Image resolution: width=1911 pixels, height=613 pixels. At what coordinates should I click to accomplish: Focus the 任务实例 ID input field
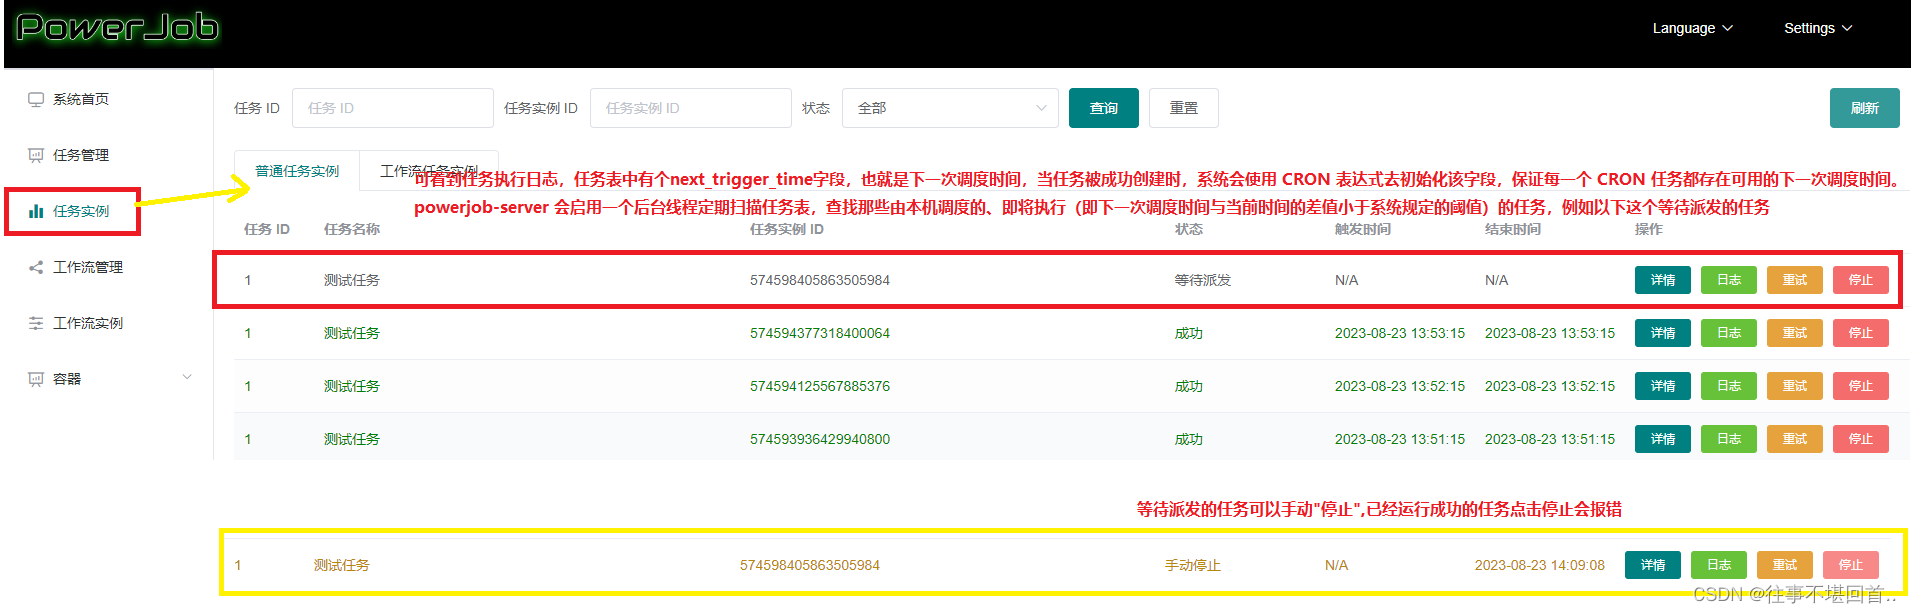coord(691,108)
